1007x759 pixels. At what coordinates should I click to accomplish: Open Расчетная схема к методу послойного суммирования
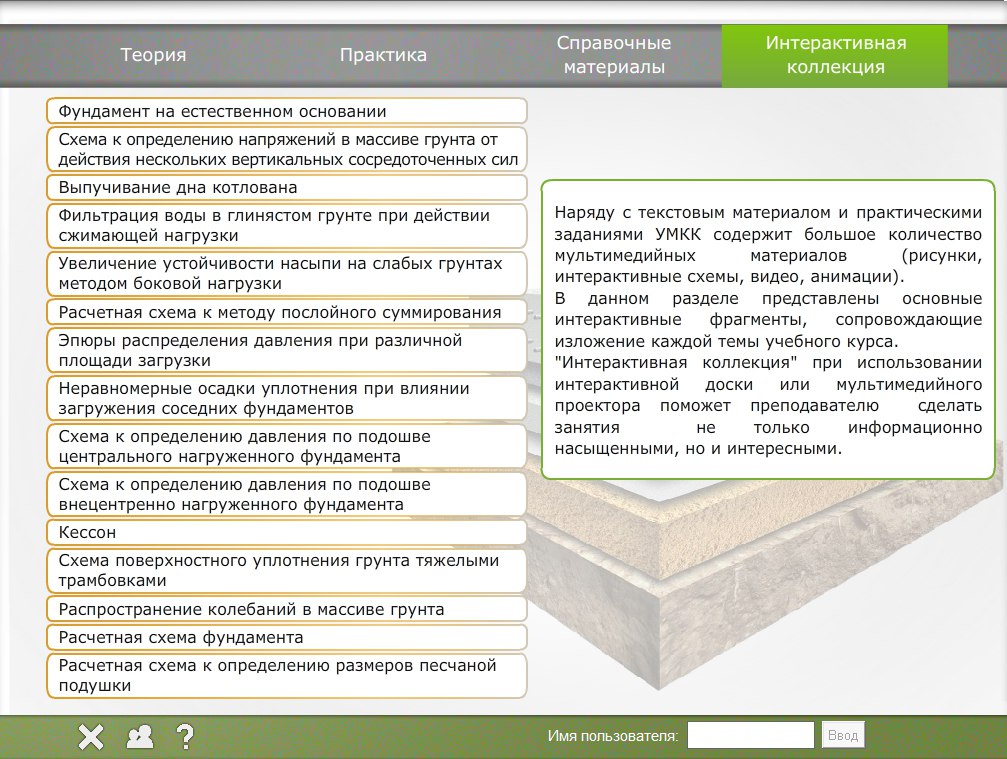[286, 312]
